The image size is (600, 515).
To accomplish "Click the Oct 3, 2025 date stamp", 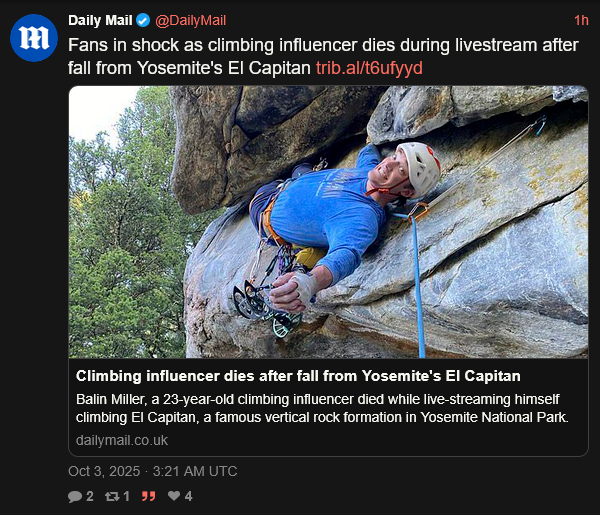I will 153,471.
